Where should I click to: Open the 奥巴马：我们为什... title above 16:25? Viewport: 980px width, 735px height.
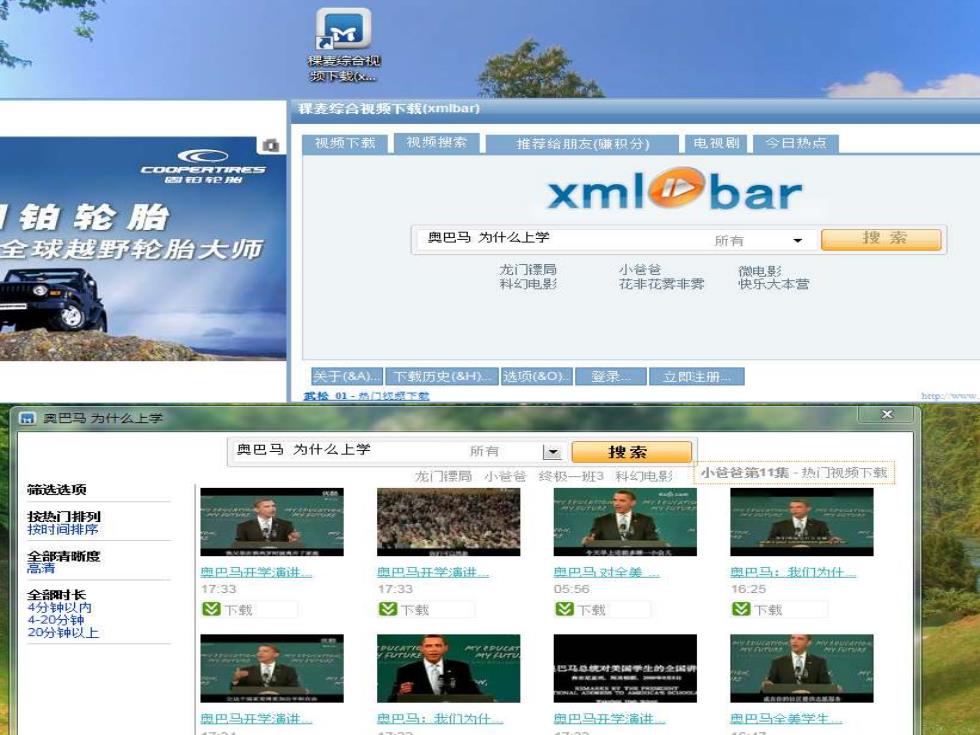792,572
